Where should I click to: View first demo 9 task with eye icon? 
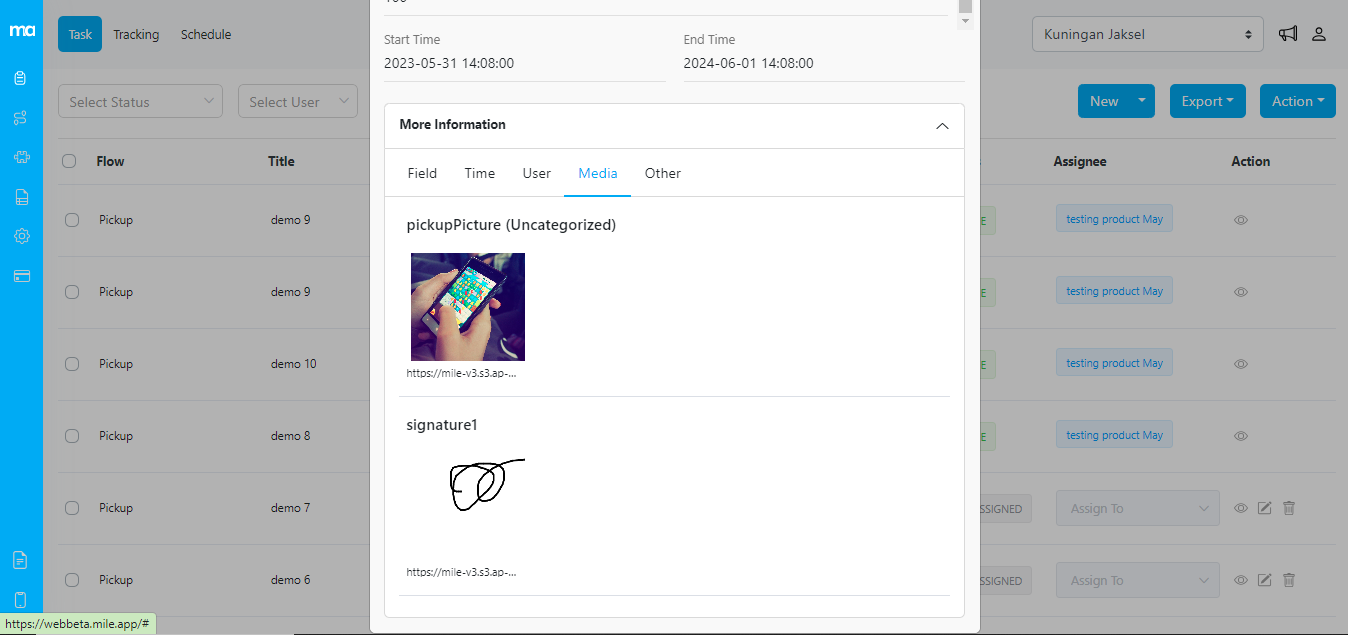[1241, 220]
